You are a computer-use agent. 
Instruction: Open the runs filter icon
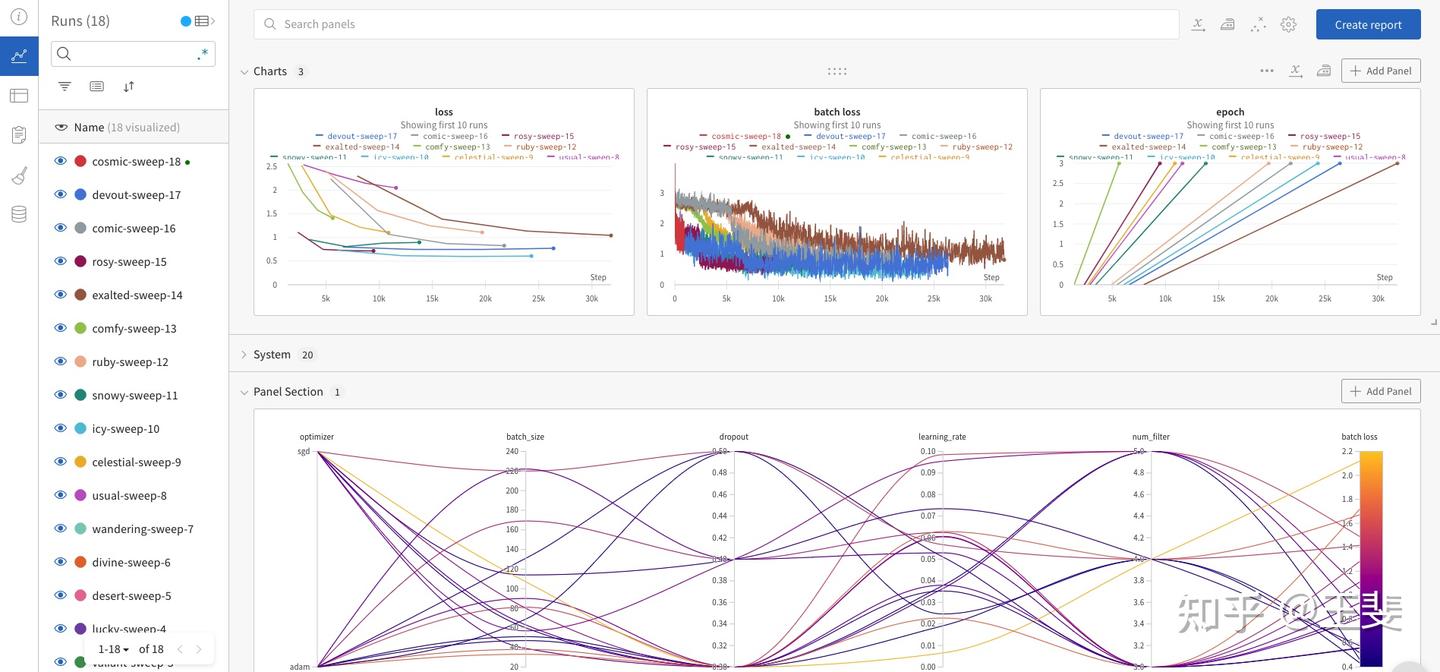65,87
